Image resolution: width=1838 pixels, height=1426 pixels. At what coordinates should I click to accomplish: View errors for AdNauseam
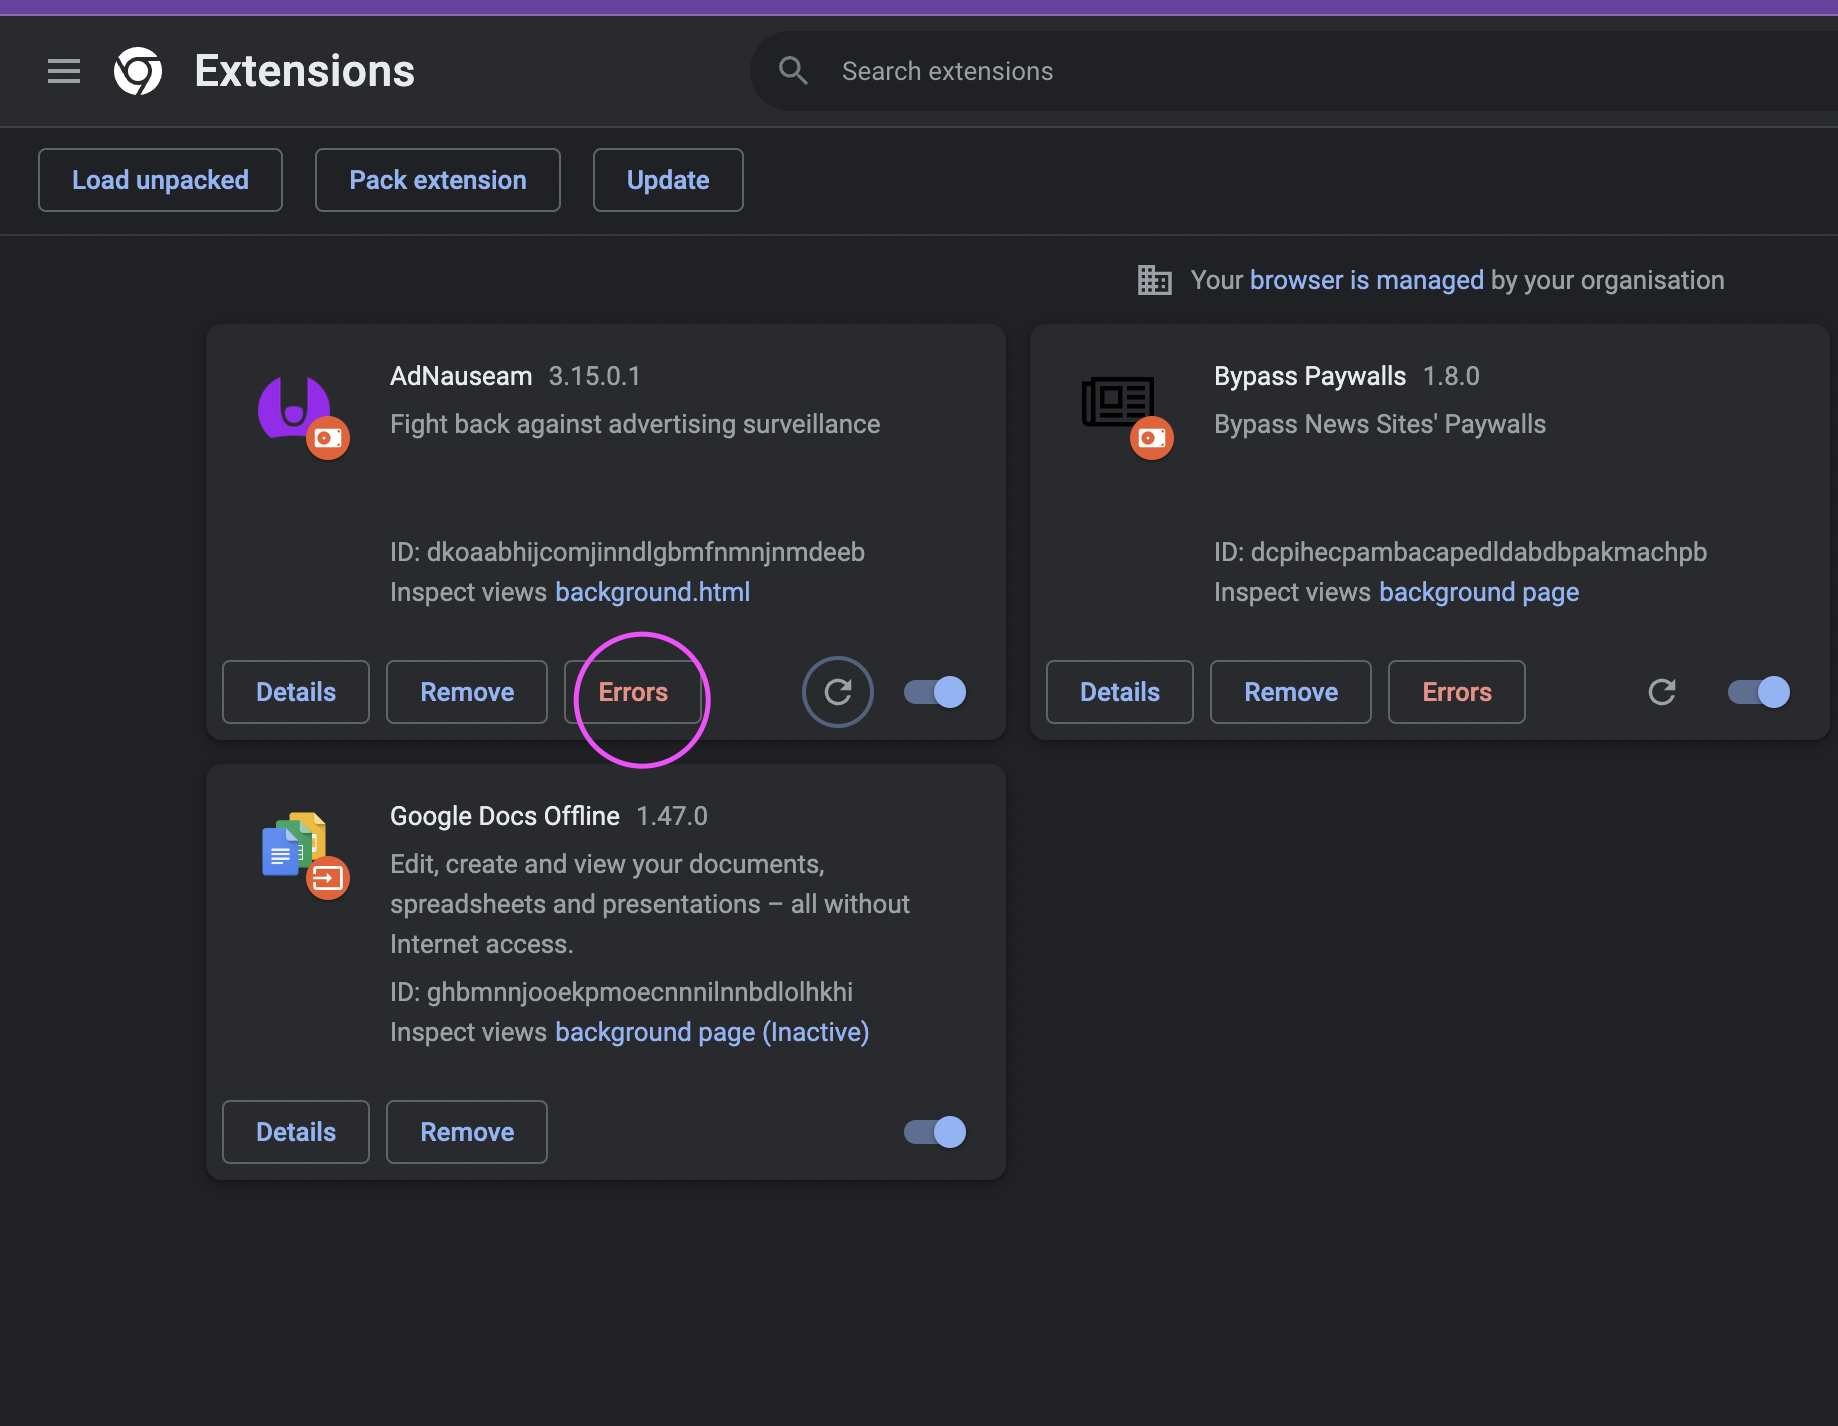click(633, 691)
